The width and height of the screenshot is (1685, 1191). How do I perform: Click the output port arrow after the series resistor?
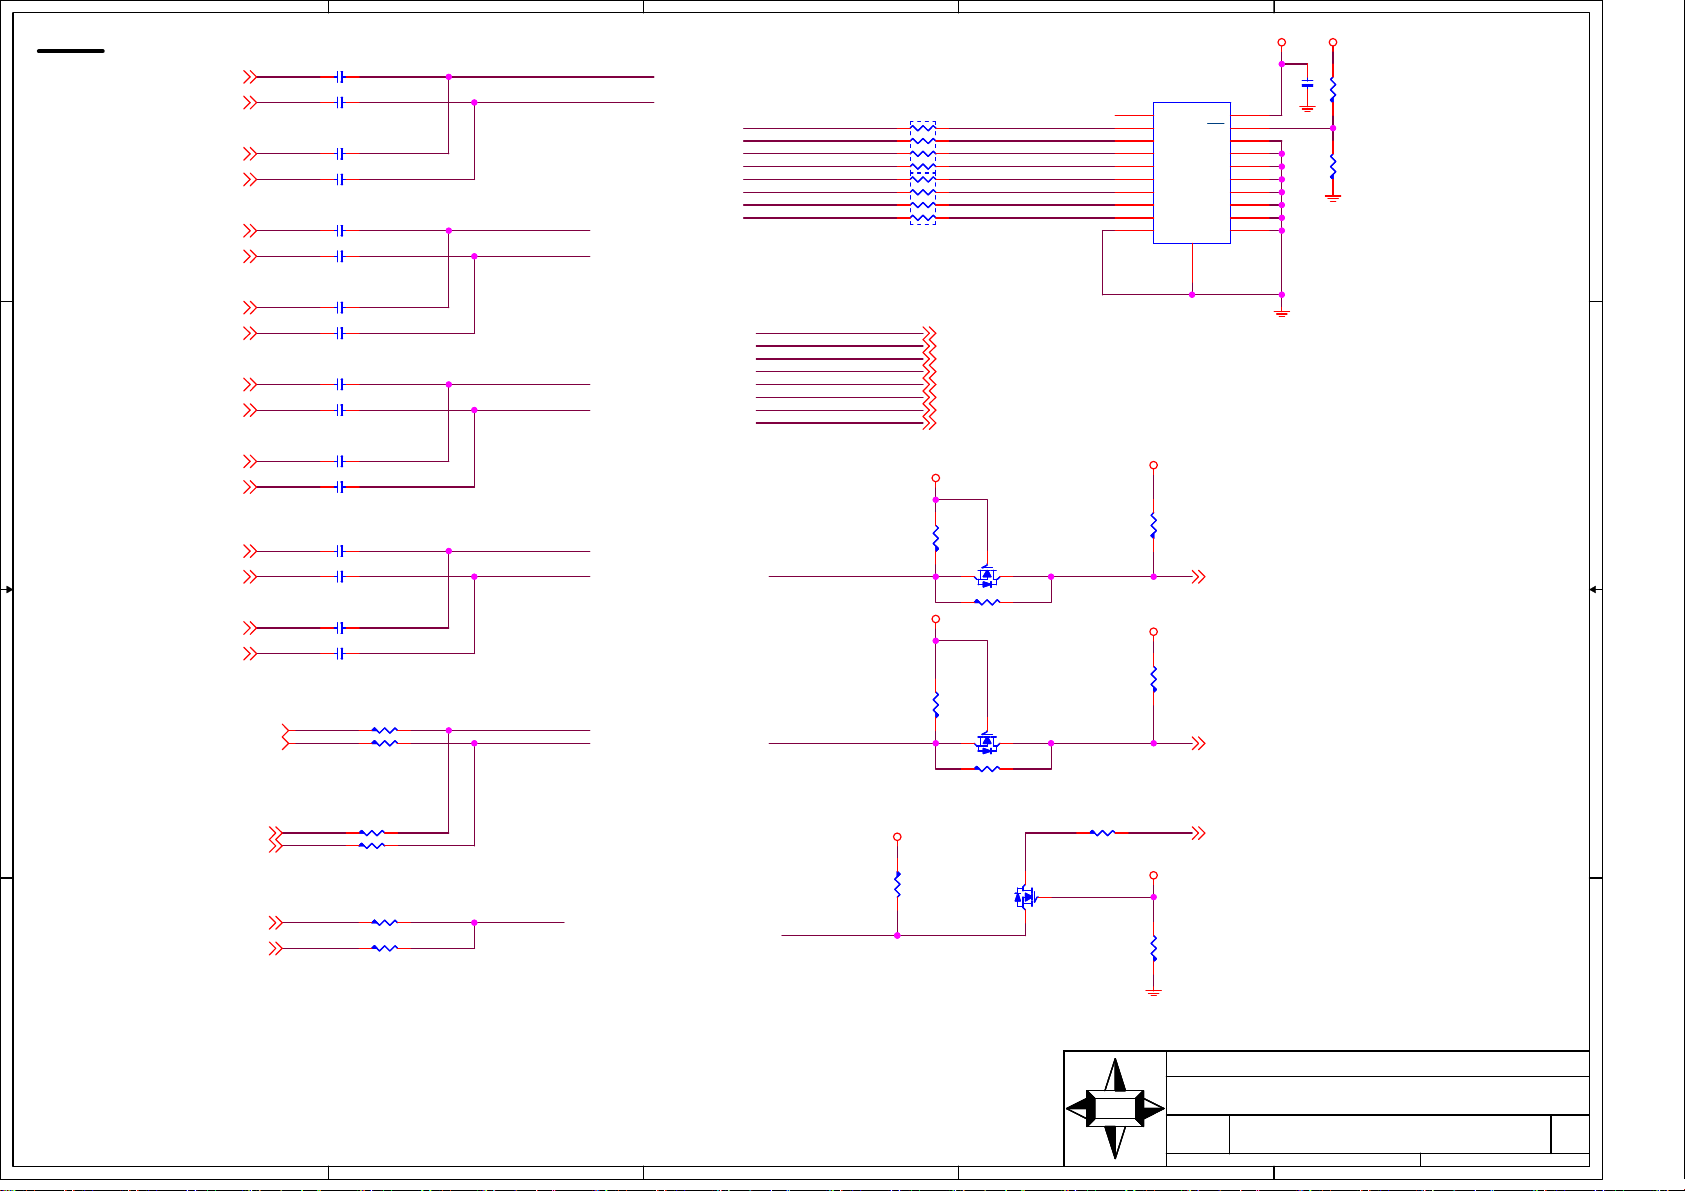tap(1197, 832)
